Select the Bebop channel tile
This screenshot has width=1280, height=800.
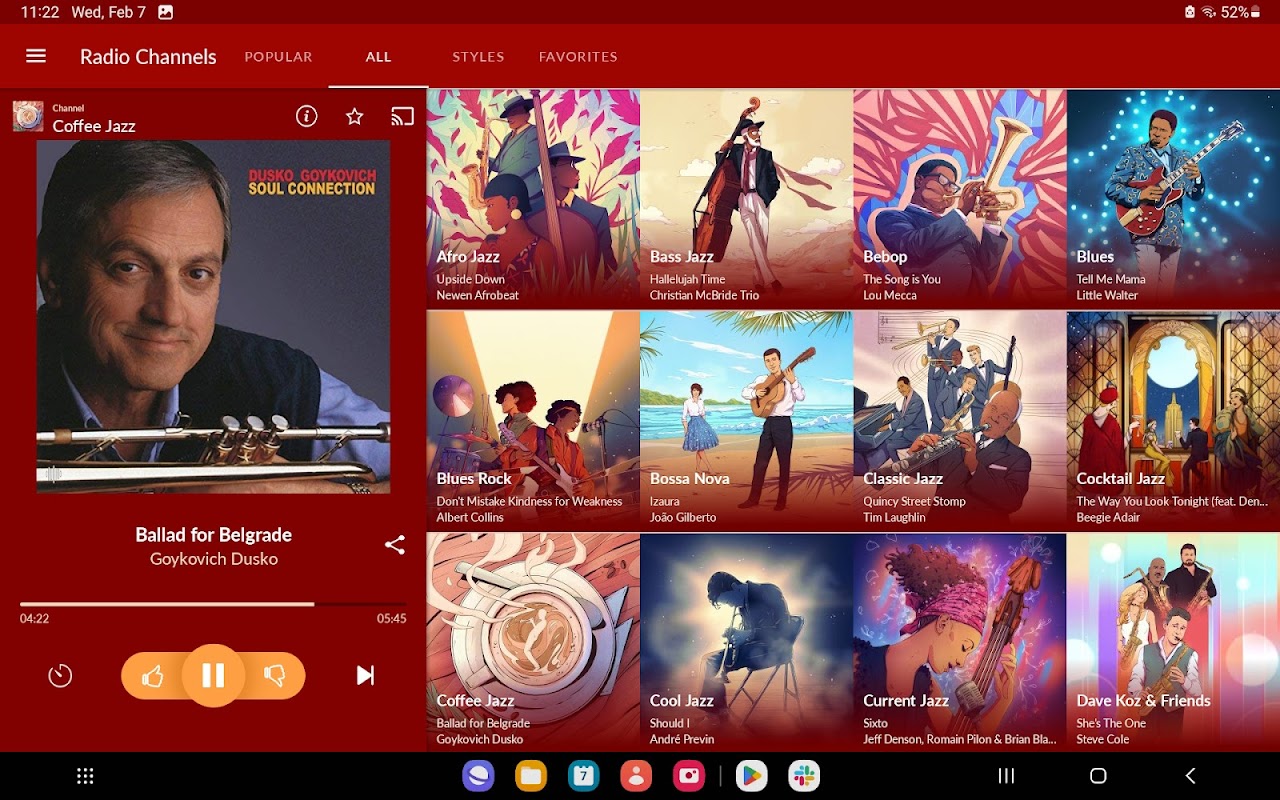click(x=959, y=198)
